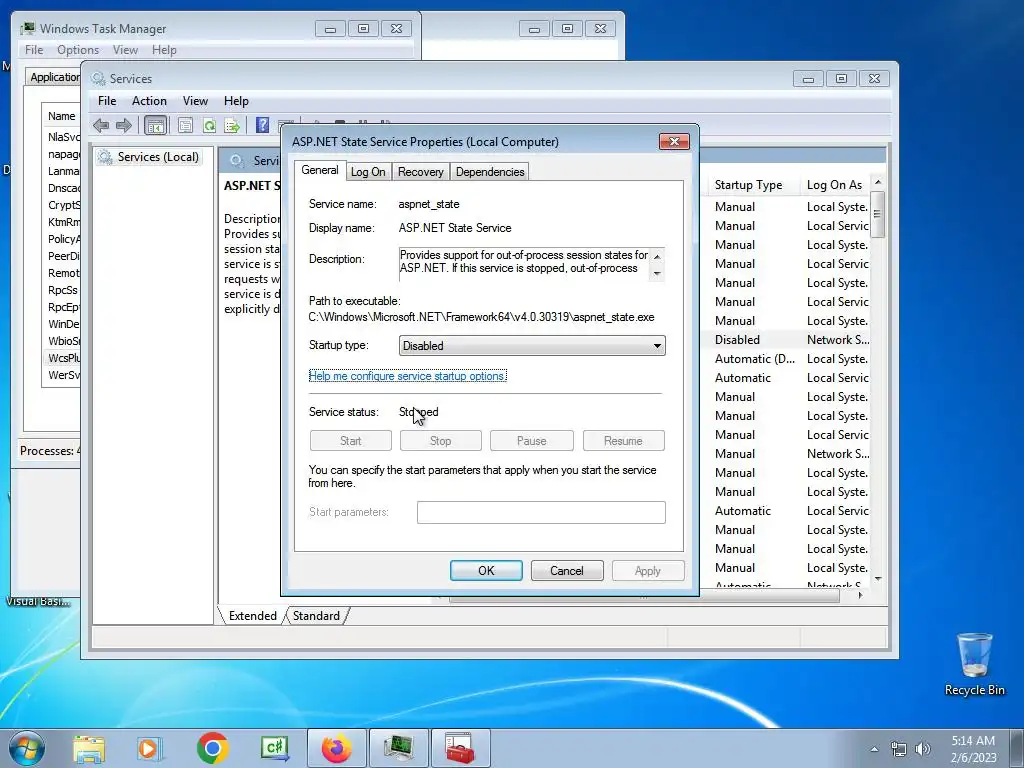
Task: Open the File menu in Services
Action: tap(107, 101)
